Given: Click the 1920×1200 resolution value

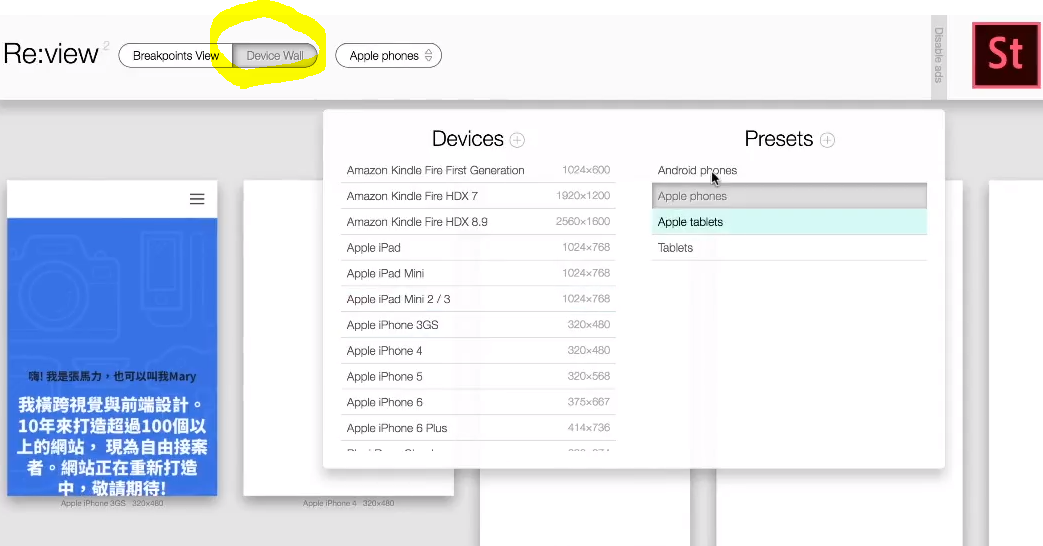Looking at the screenshot, I should pyautogui.click(x=583, y=196).
